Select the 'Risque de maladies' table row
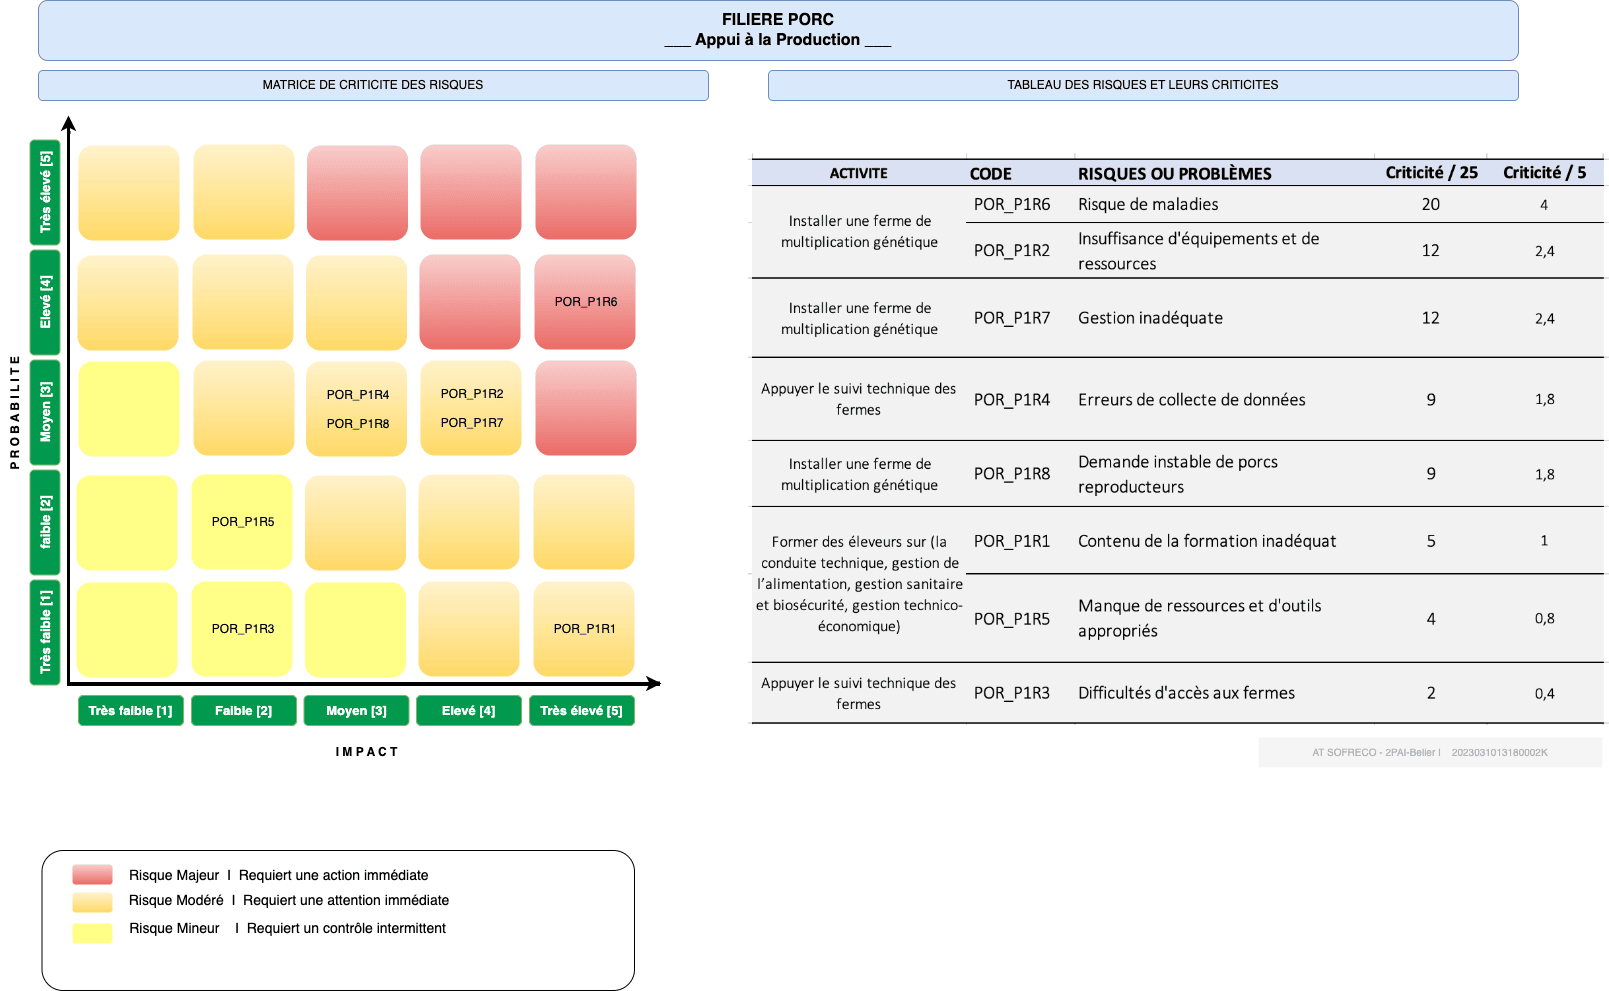 click(x=1148, y=204)
